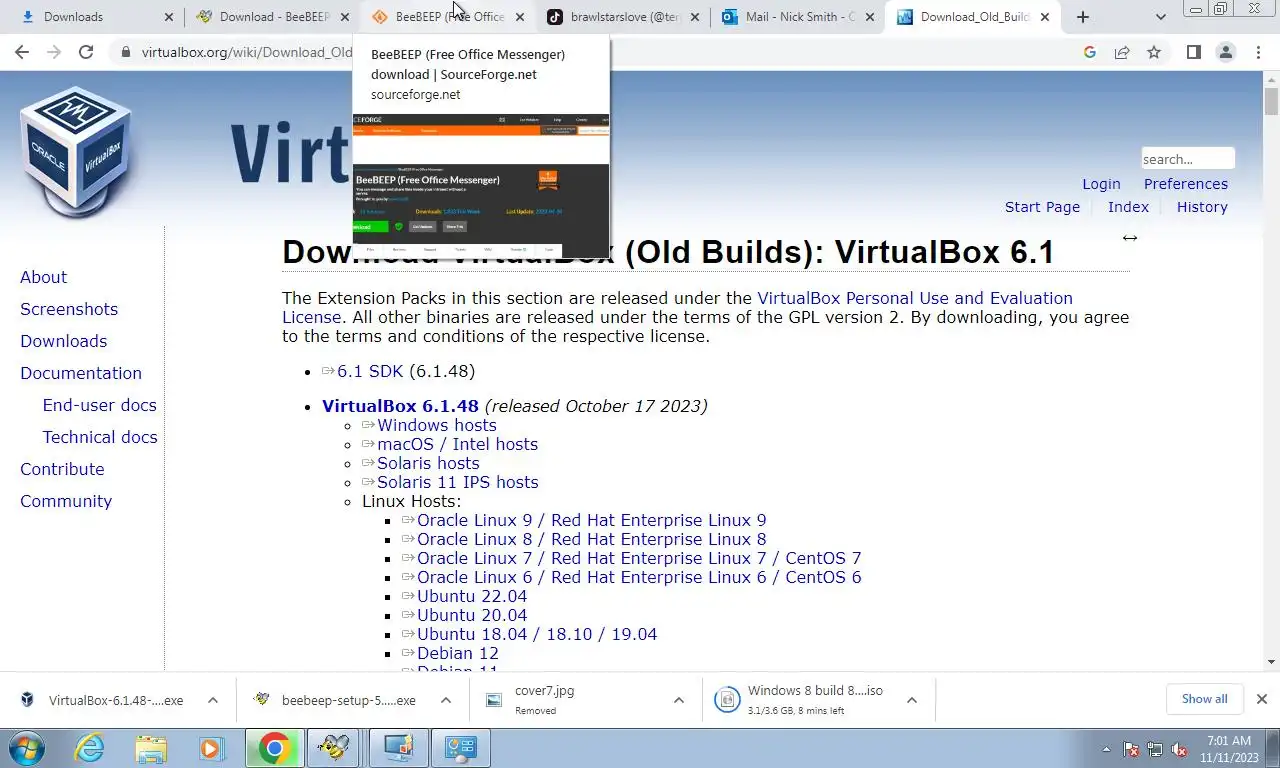Screen dimensions: 1280x768
Task: Download Solaris 11 IPS hosts build
Action: [x=457, y=482]
